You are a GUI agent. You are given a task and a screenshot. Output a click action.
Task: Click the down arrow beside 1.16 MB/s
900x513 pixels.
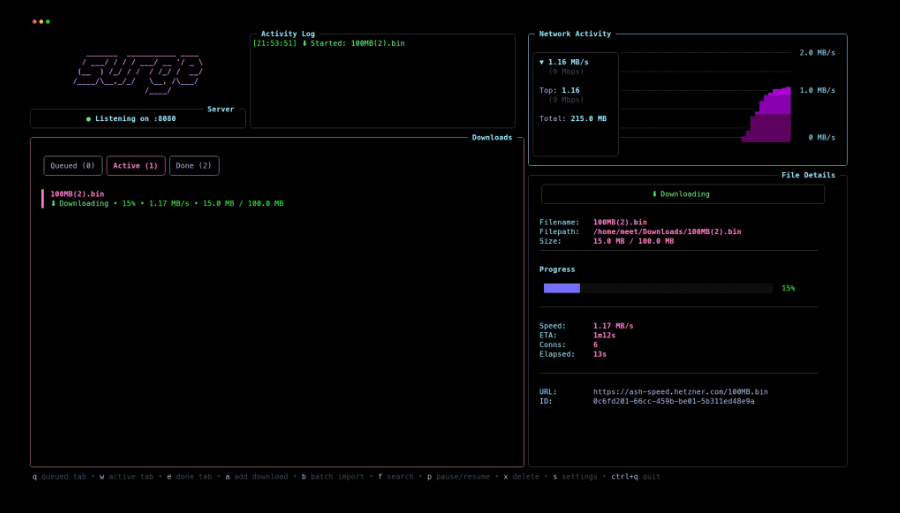pyautogui.click(x=541, y=62)
